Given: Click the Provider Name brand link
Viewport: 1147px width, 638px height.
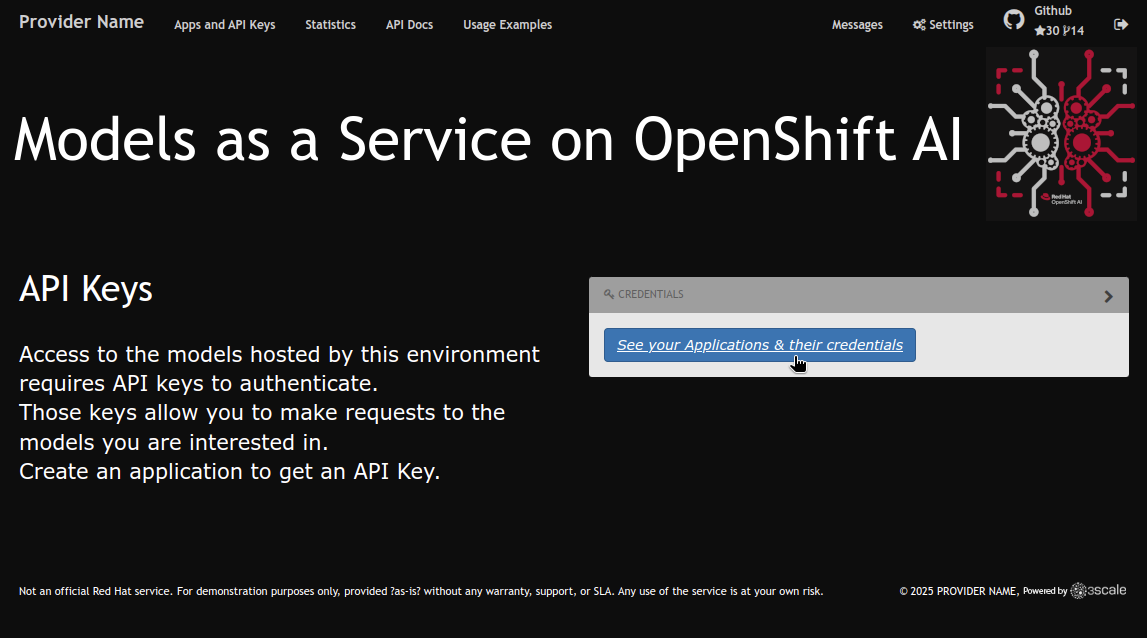Looking at the screenshot, I should pos(81,22).
